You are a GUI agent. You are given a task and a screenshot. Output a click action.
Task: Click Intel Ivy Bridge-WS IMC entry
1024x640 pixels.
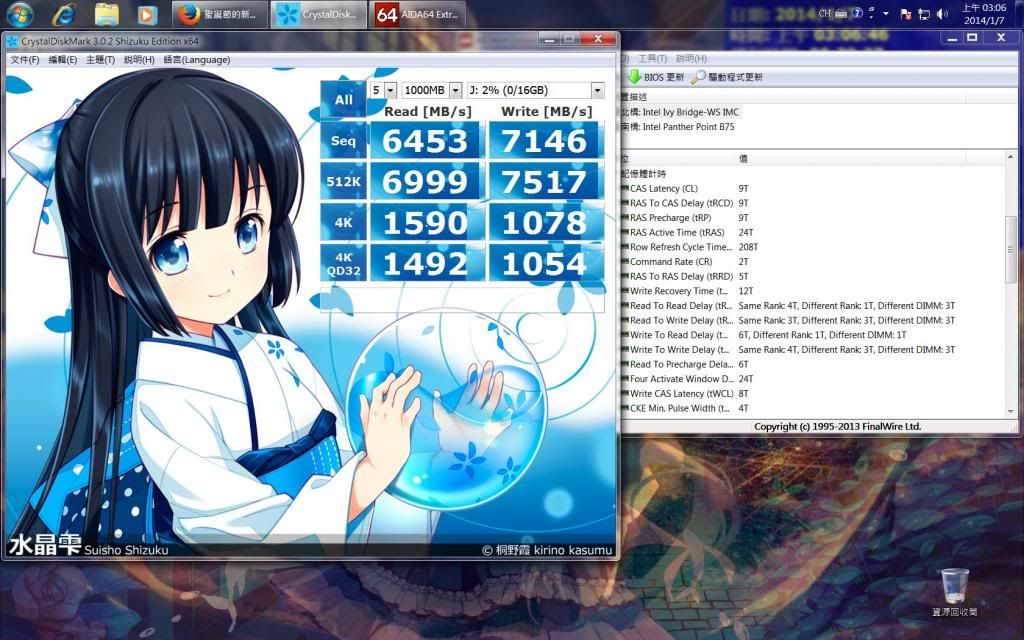coord(680,112)
